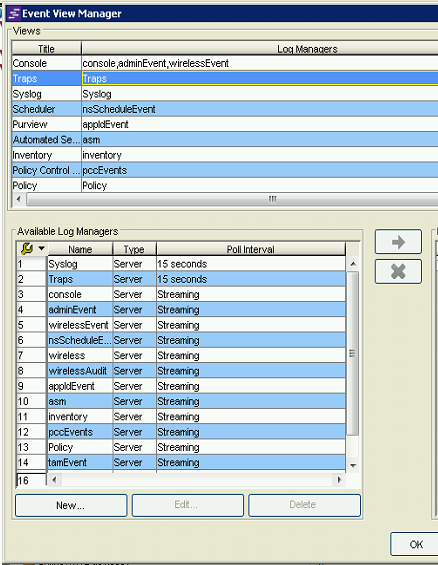Select the Policy Control view row
The width and height of the screenshot is (438, 565).
[225, 170]
